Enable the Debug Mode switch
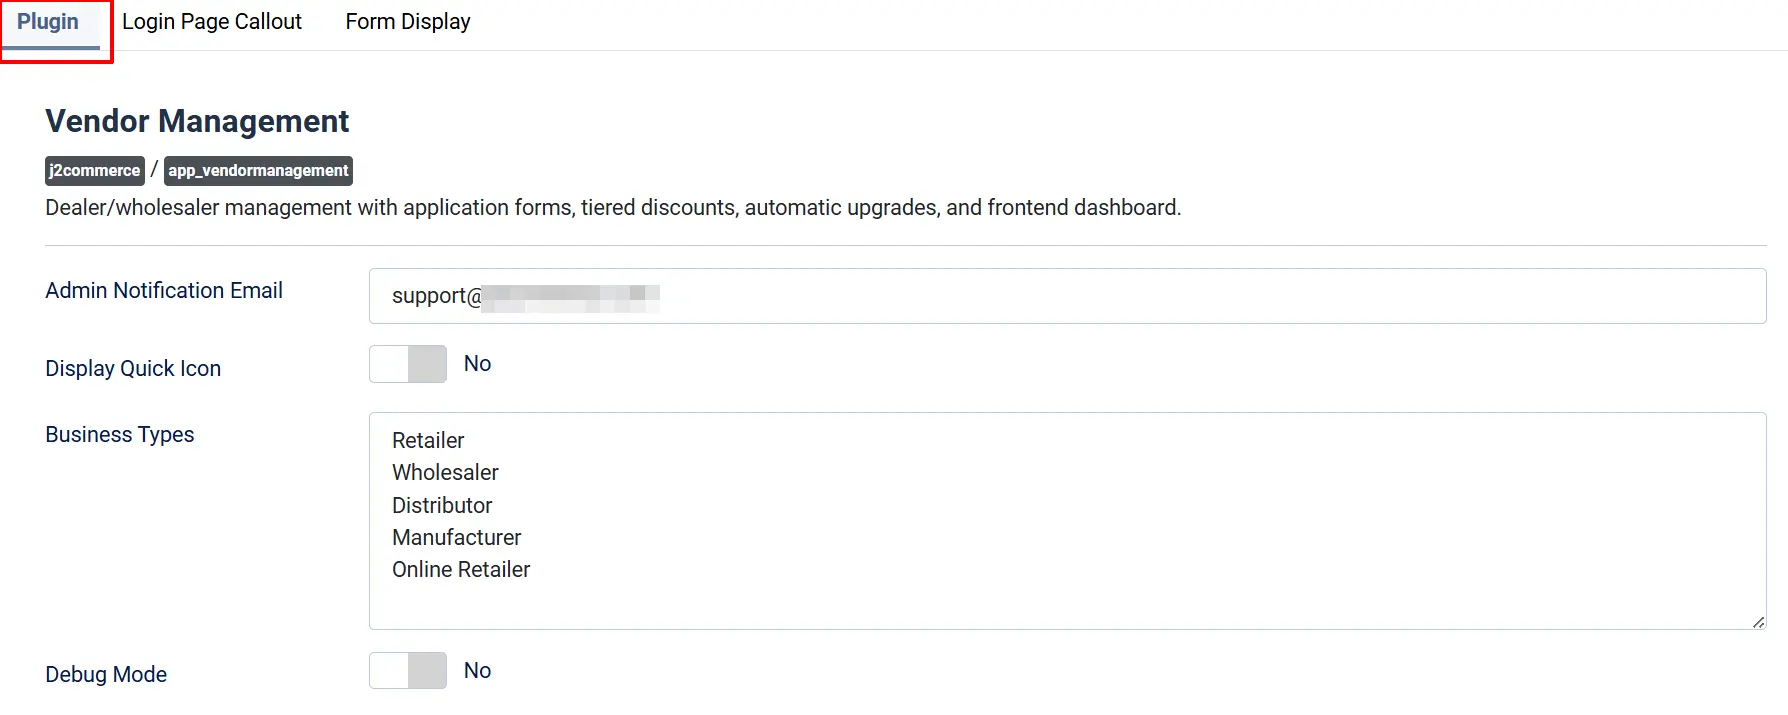The width and height of the screenshot is (1788, 715). [x=408, y=671]
